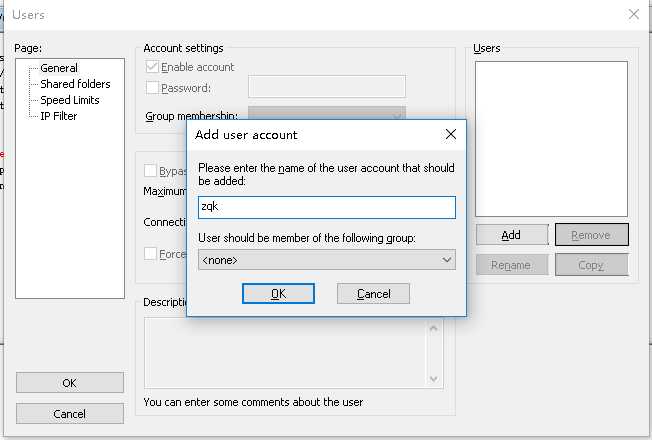Click the Remove button under the Users list

[x=591, y=235]
